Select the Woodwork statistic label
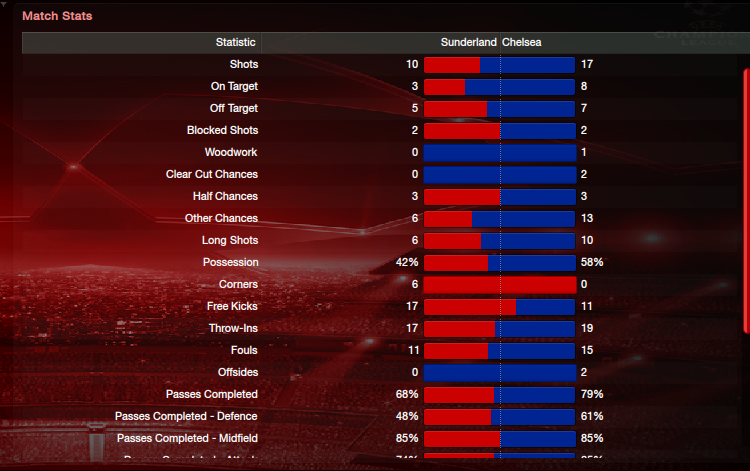 (x=231, y=153)
